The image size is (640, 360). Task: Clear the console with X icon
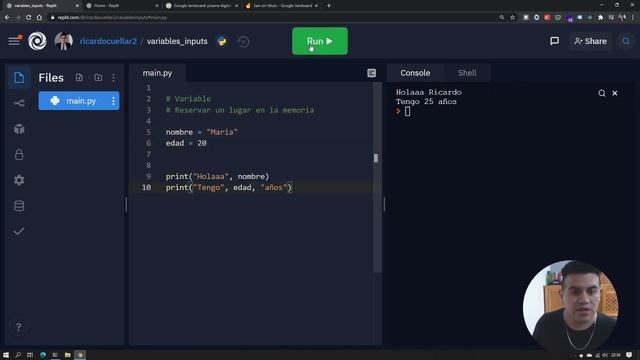click(615, 93)
